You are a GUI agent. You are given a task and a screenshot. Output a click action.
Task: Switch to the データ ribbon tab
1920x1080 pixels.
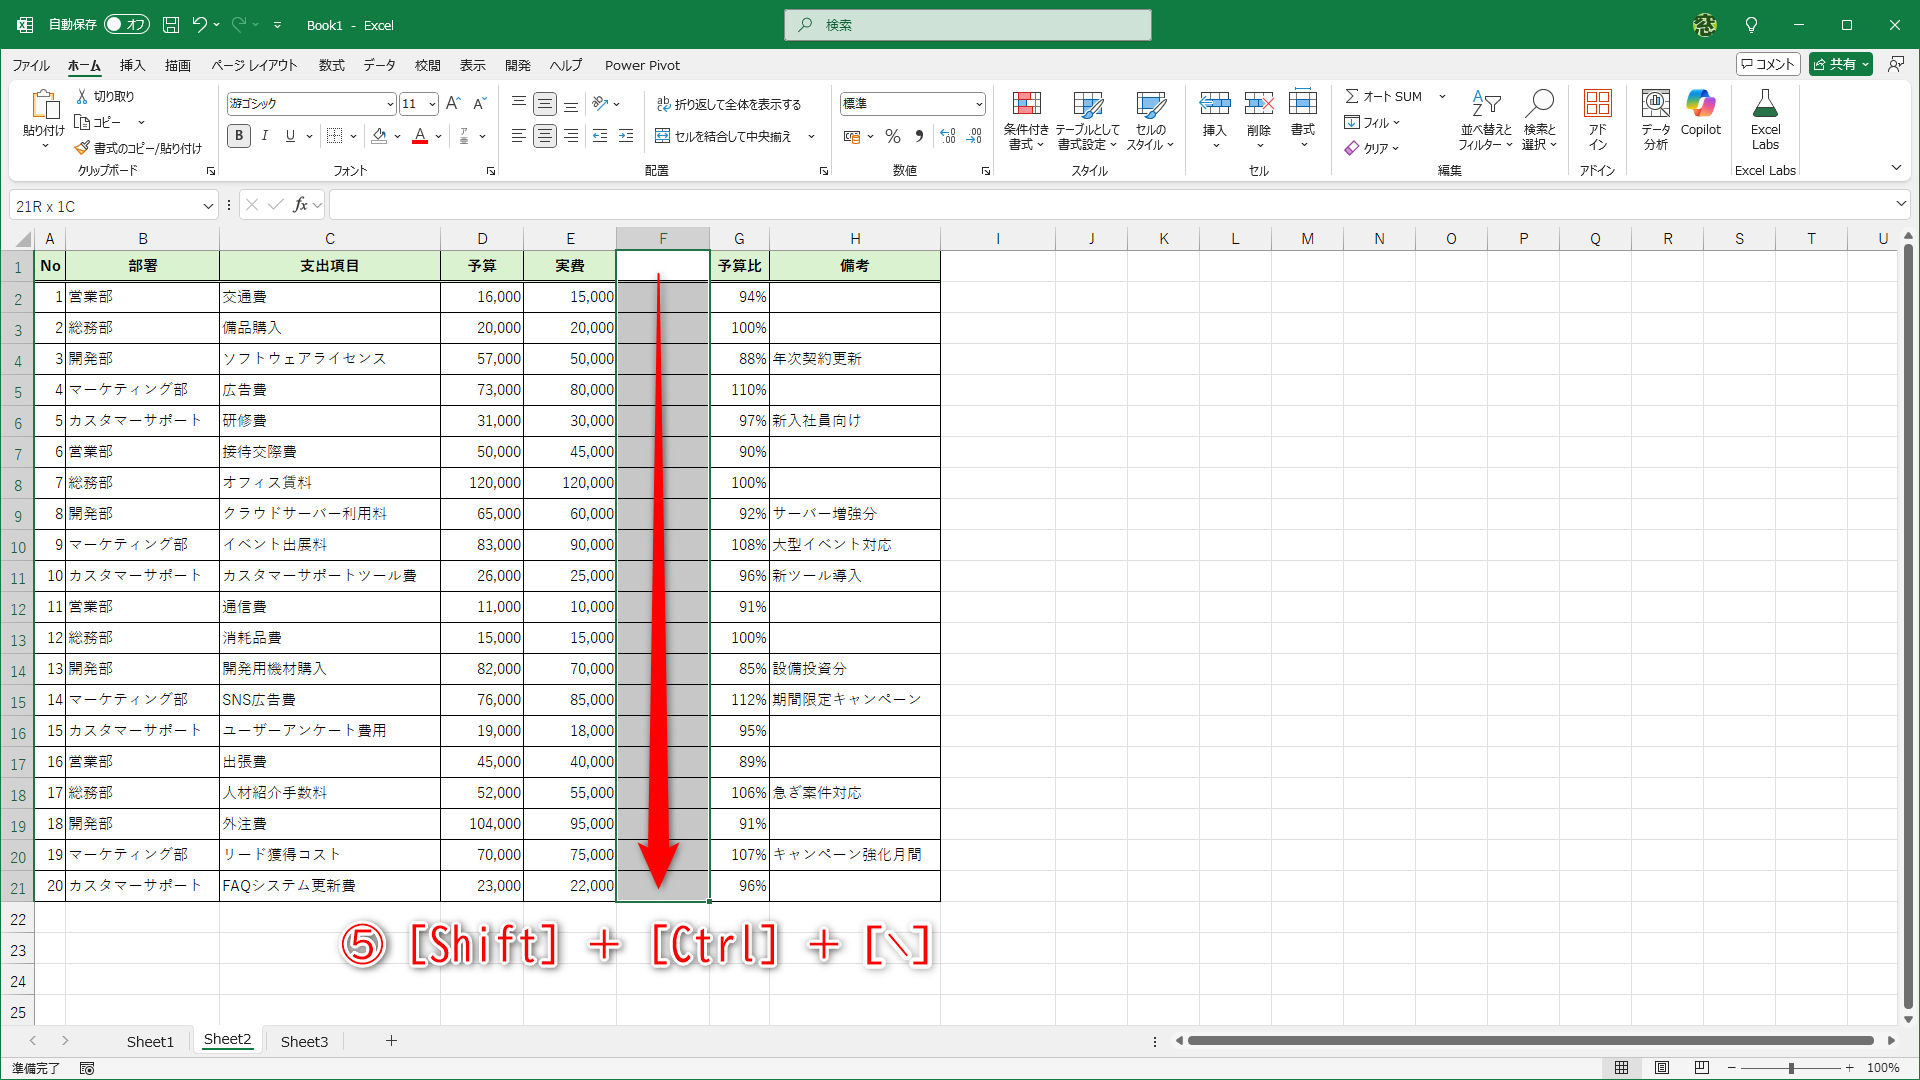click(x=379, y=65)
